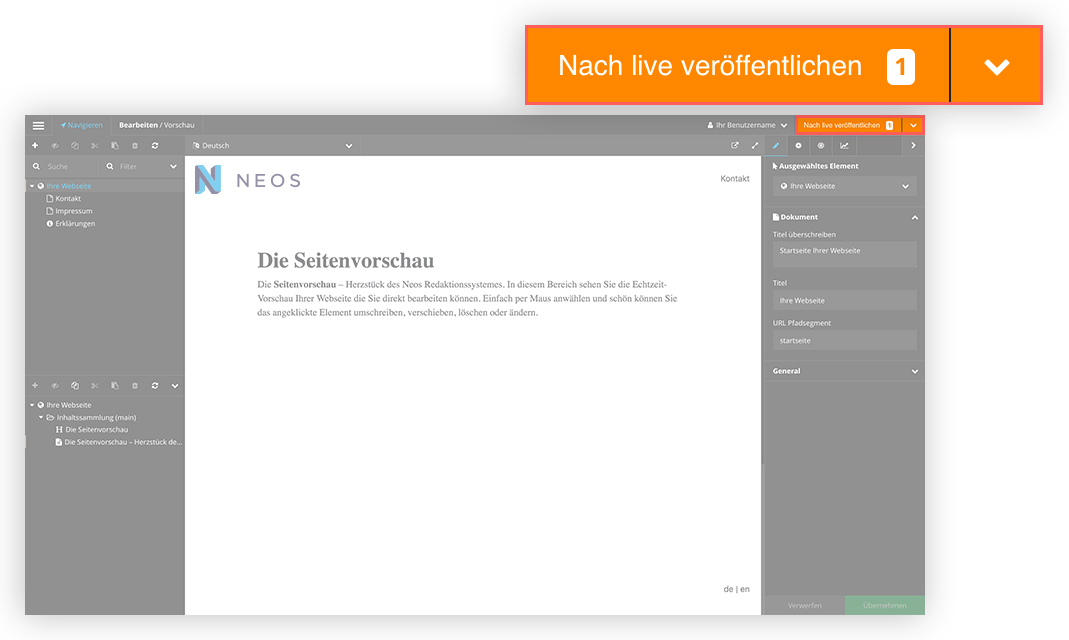The image size is (1069, 640).
Task: Delete content with content tree trash icon
Action: click(135, 386)
